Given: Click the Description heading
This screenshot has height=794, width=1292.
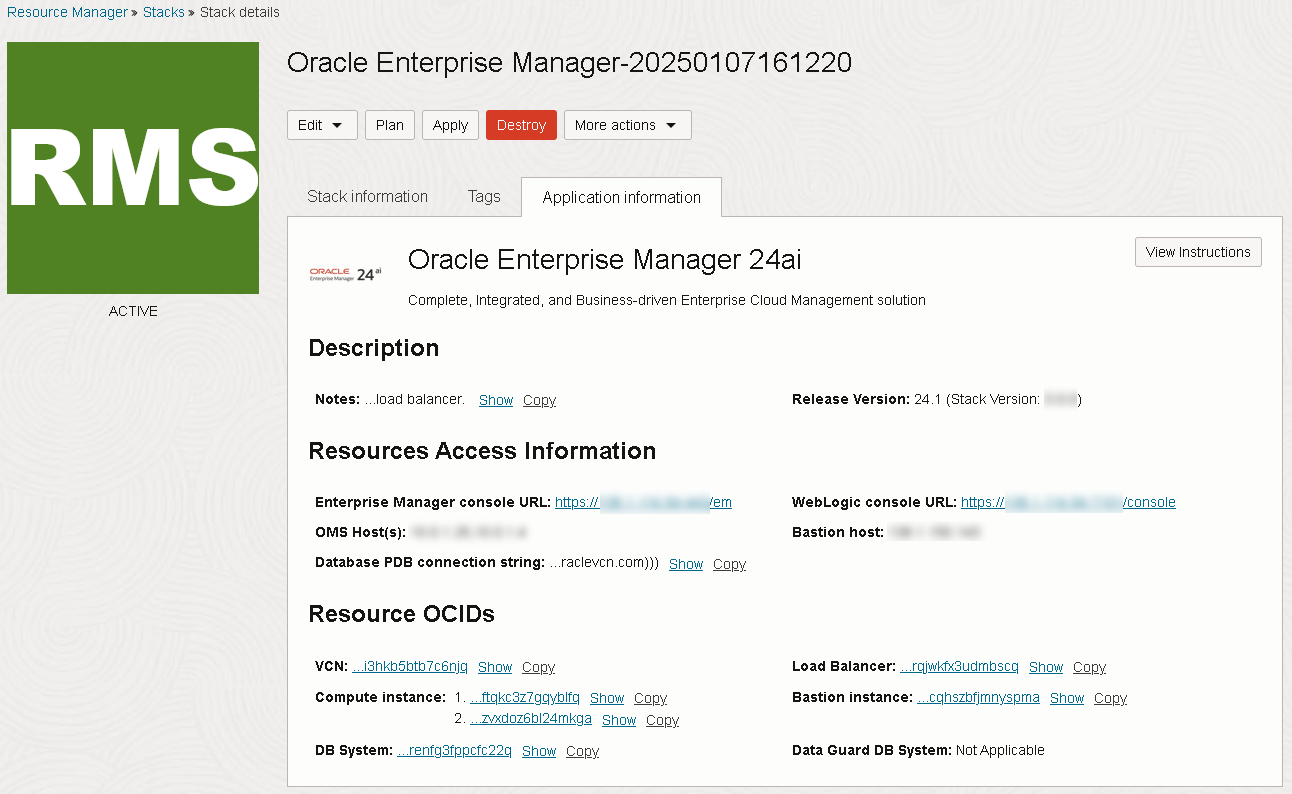Looking at the screenshot, I should pyautogui.click(x=374, y=348).
